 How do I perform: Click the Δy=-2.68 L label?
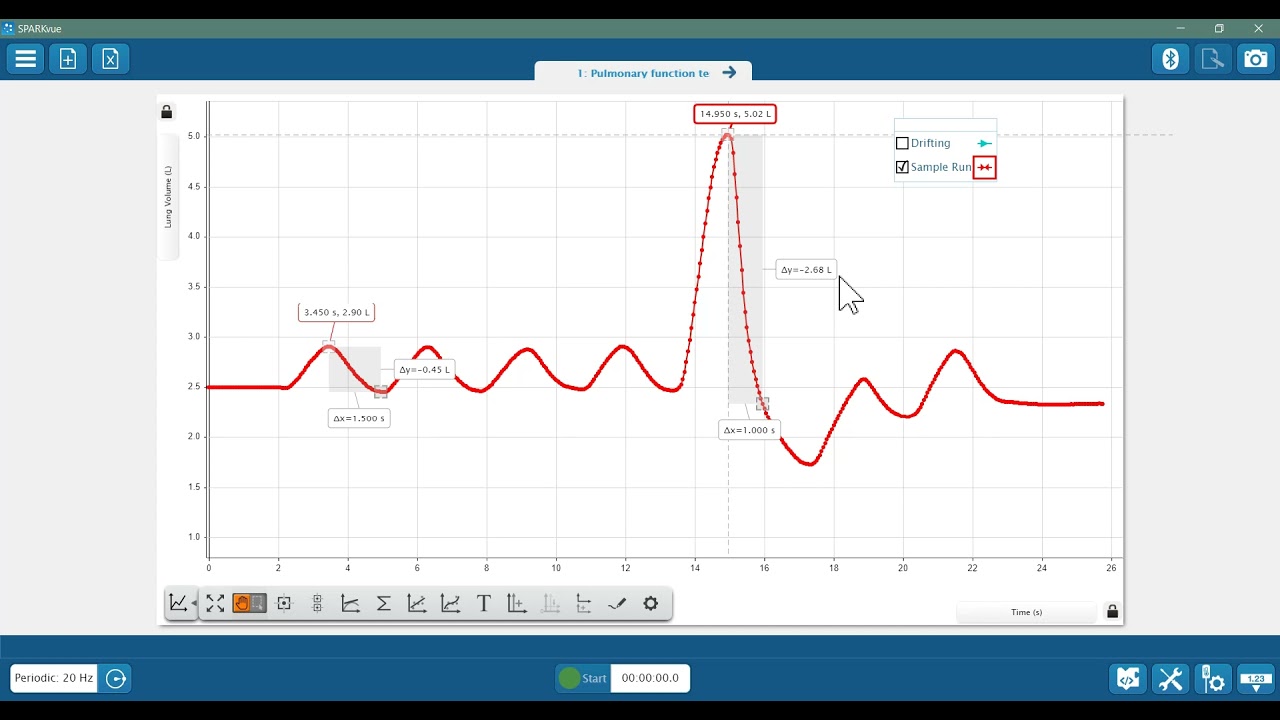click(806, 269)
